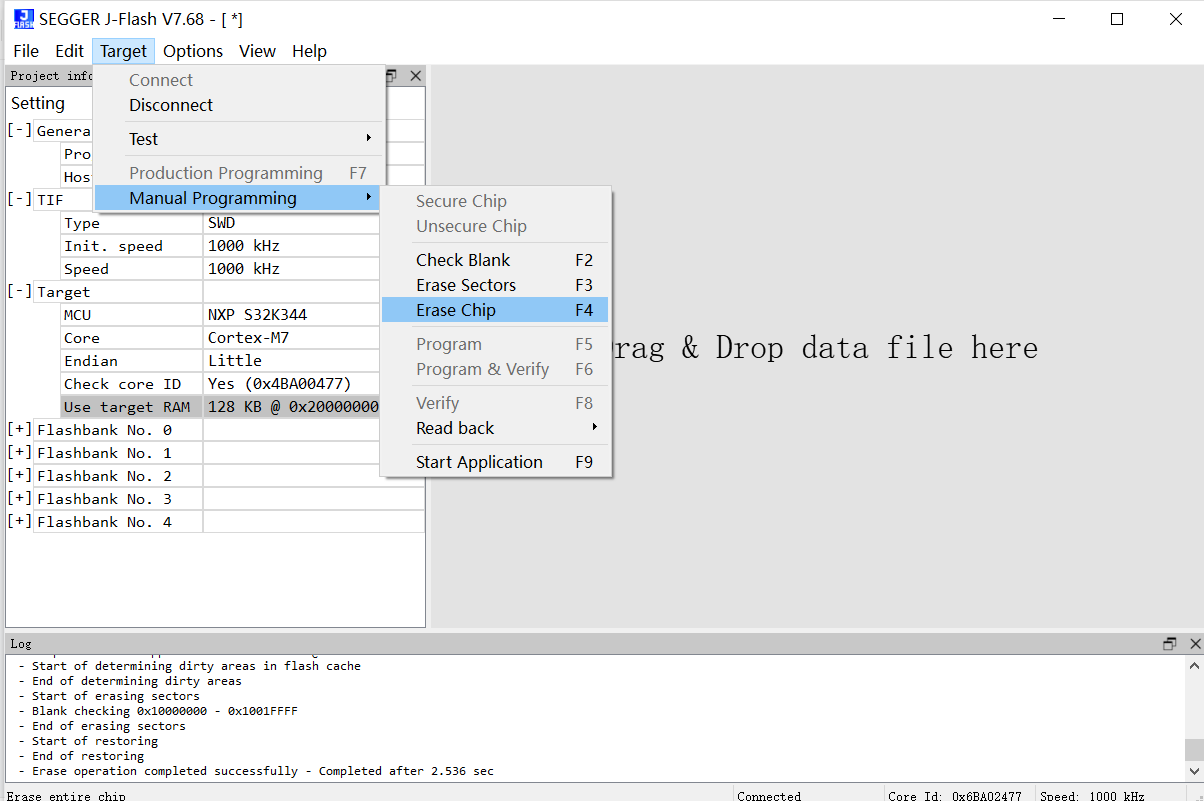Select the Use target RAM settings row
Screen dimensions: 1204x801
coord(131,406)
